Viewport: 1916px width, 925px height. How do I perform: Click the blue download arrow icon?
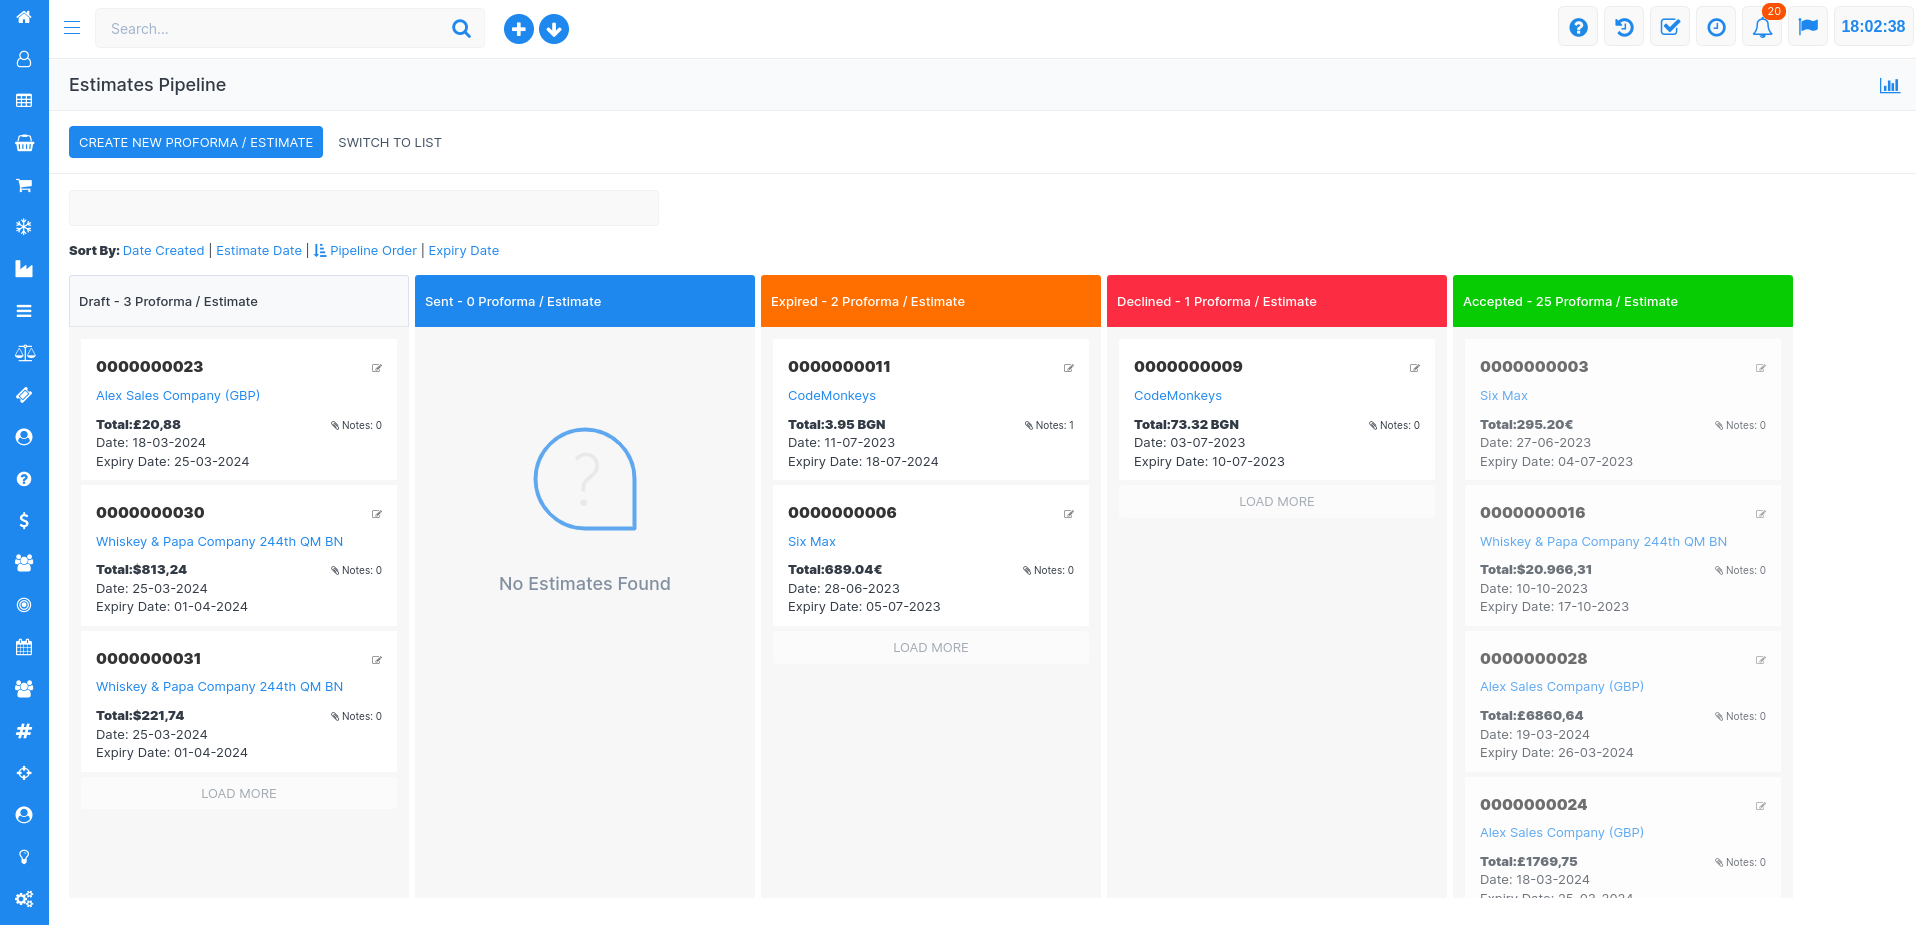click(554, 29)
